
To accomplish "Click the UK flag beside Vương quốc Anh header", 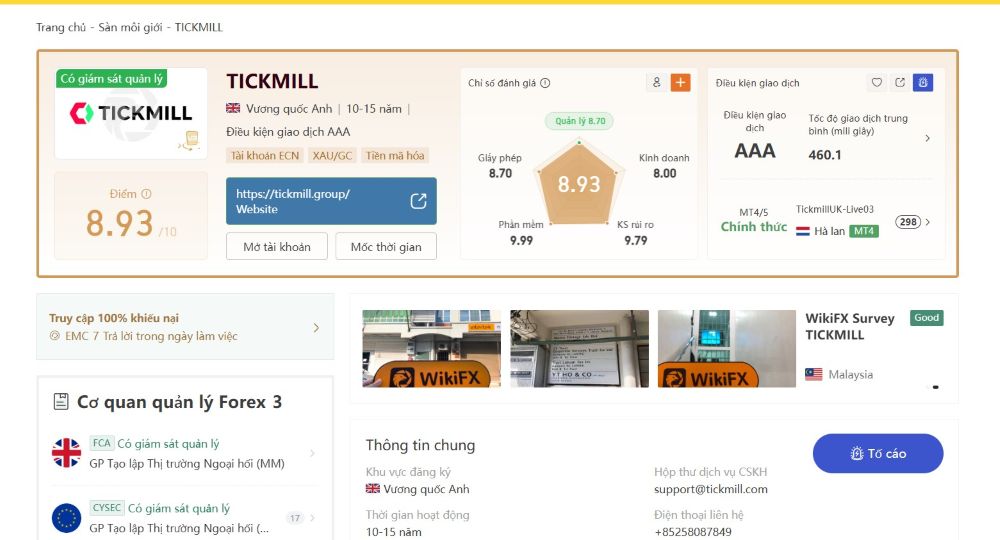I will 233,108.
